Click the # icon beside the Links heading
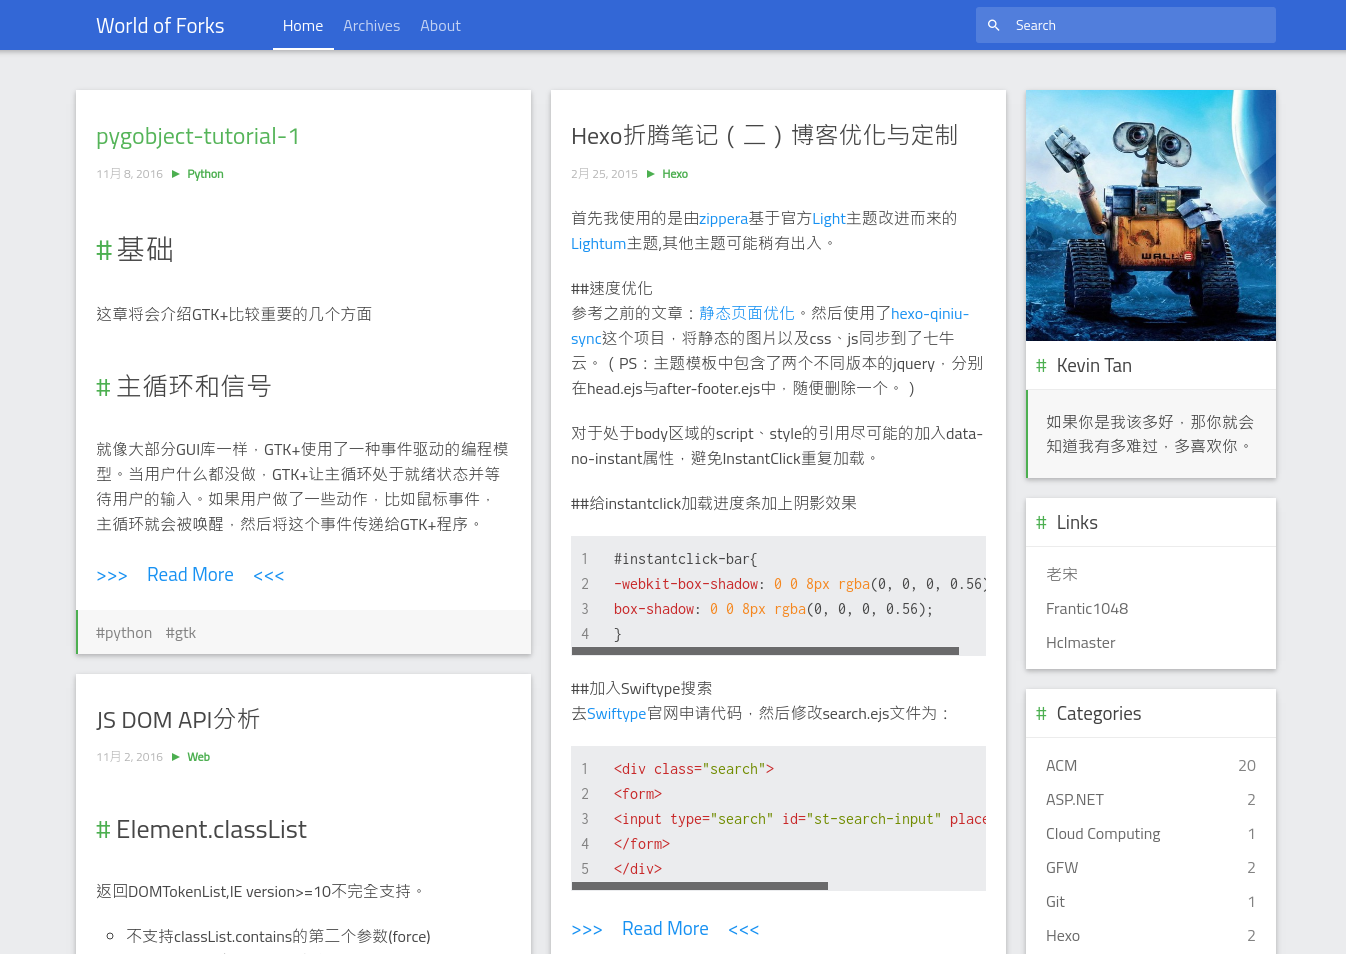1346x954 pixels. point(1040,521)
